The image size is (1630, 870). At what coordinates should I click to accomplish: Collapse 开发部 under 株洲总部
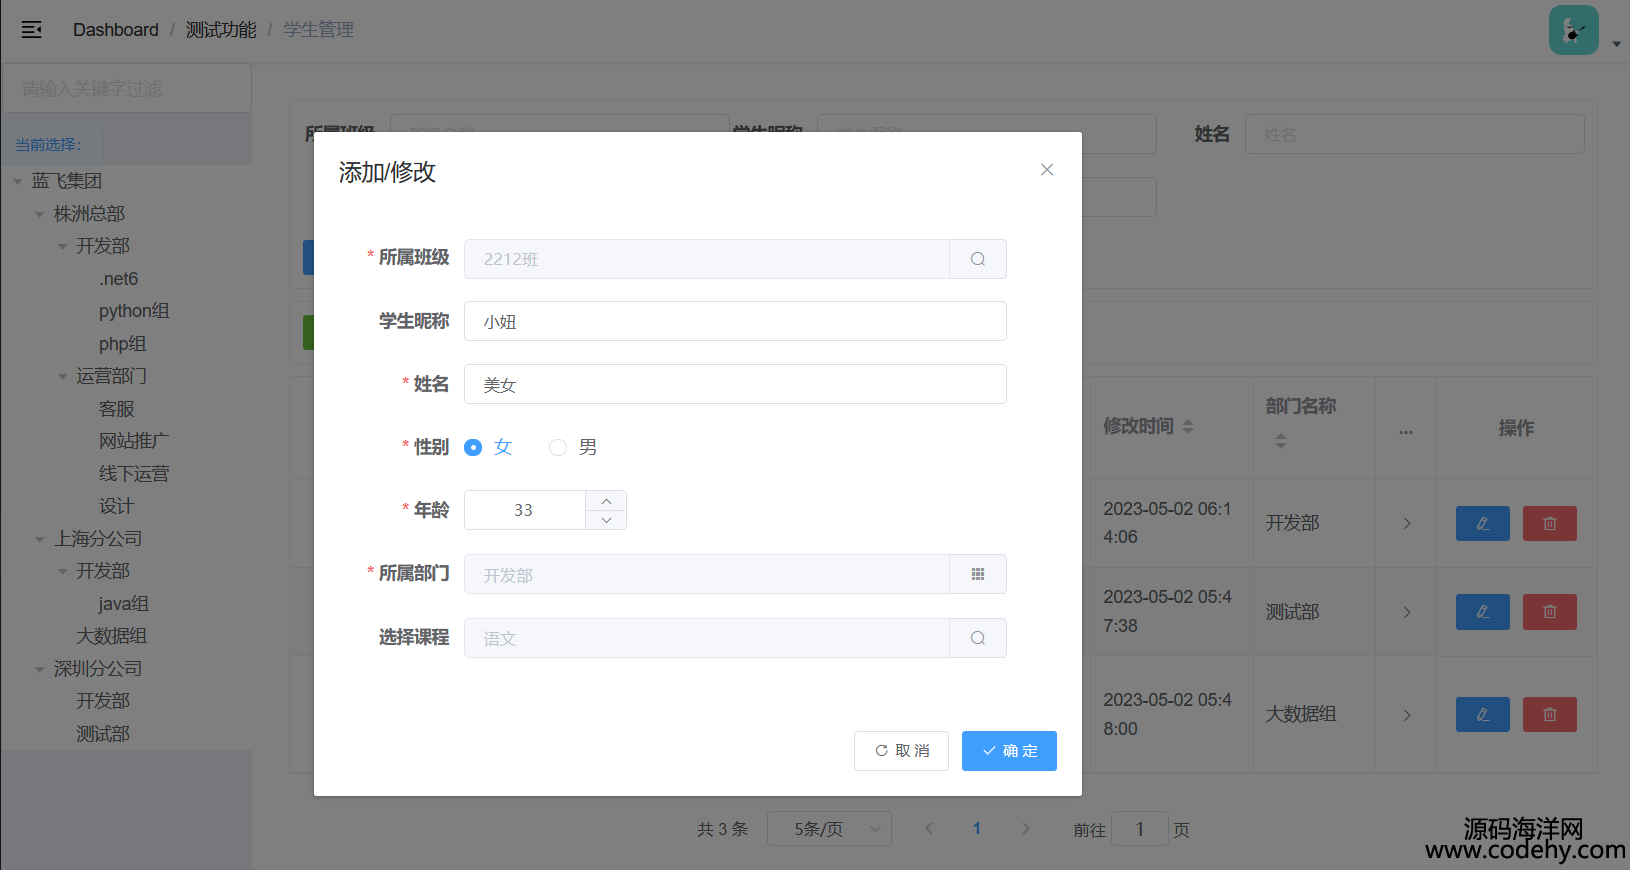click(63, 246)
